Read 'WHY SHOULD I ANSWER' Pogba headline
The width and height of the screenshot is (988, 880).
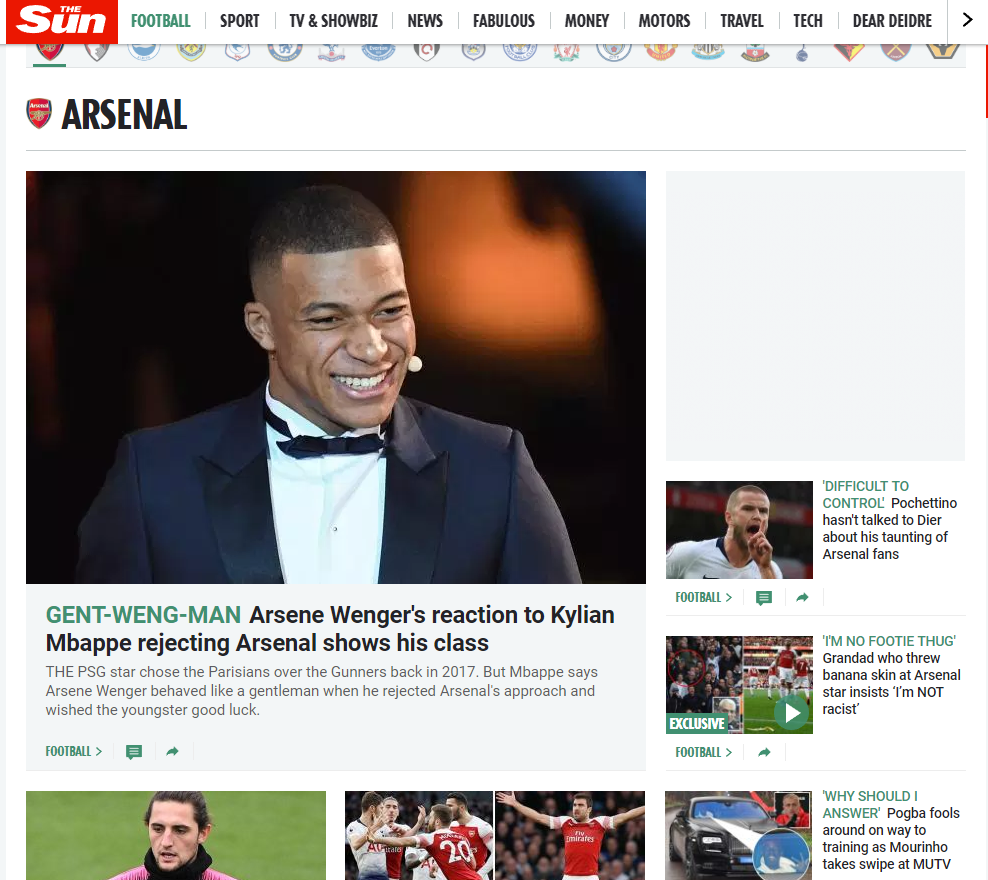coord(891,830)
